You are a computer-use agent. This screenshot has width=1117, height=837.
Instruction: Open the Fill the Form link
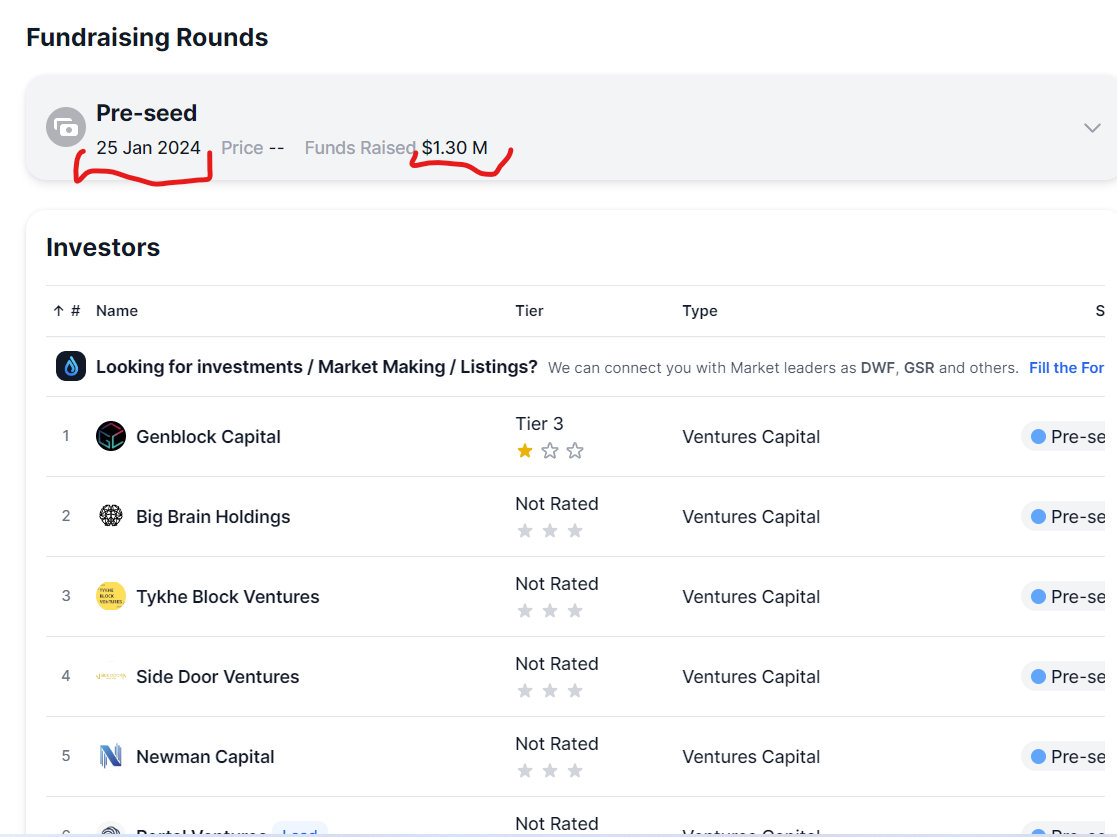tap(1066, 368)
